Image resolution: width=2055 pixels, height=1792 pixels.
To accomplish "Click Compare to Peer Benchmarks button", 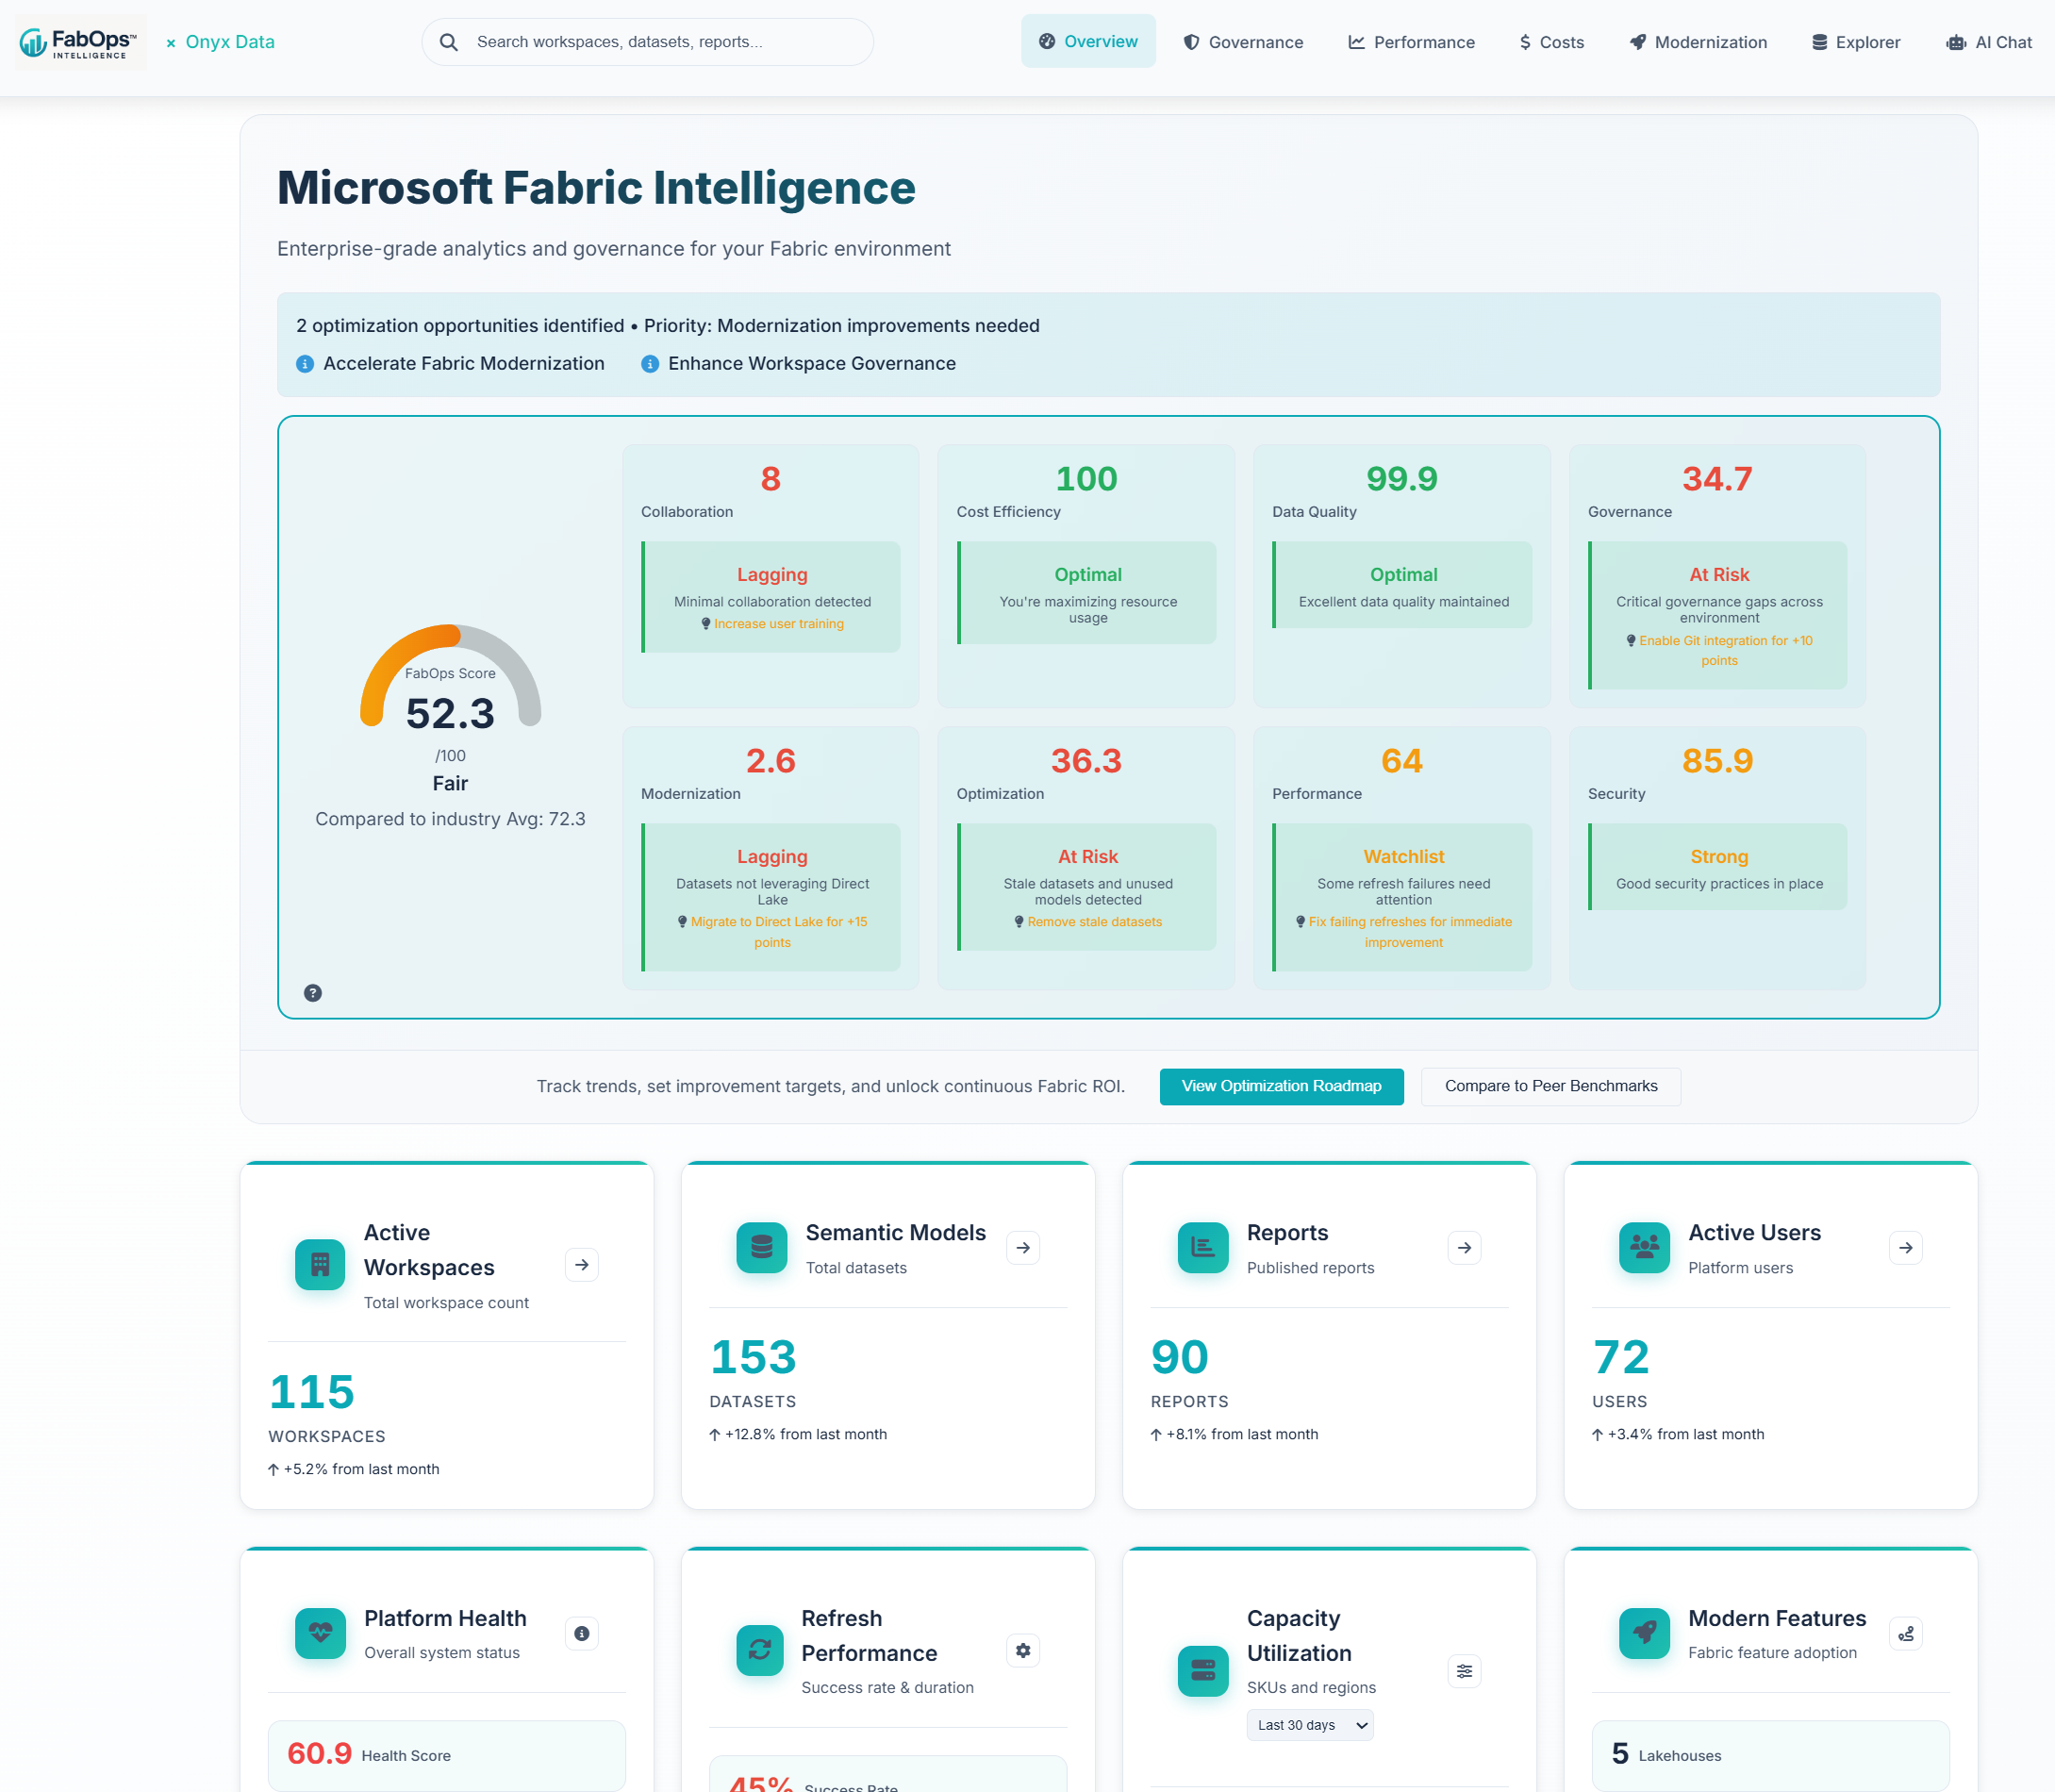I will [x=1550, y=1086].
